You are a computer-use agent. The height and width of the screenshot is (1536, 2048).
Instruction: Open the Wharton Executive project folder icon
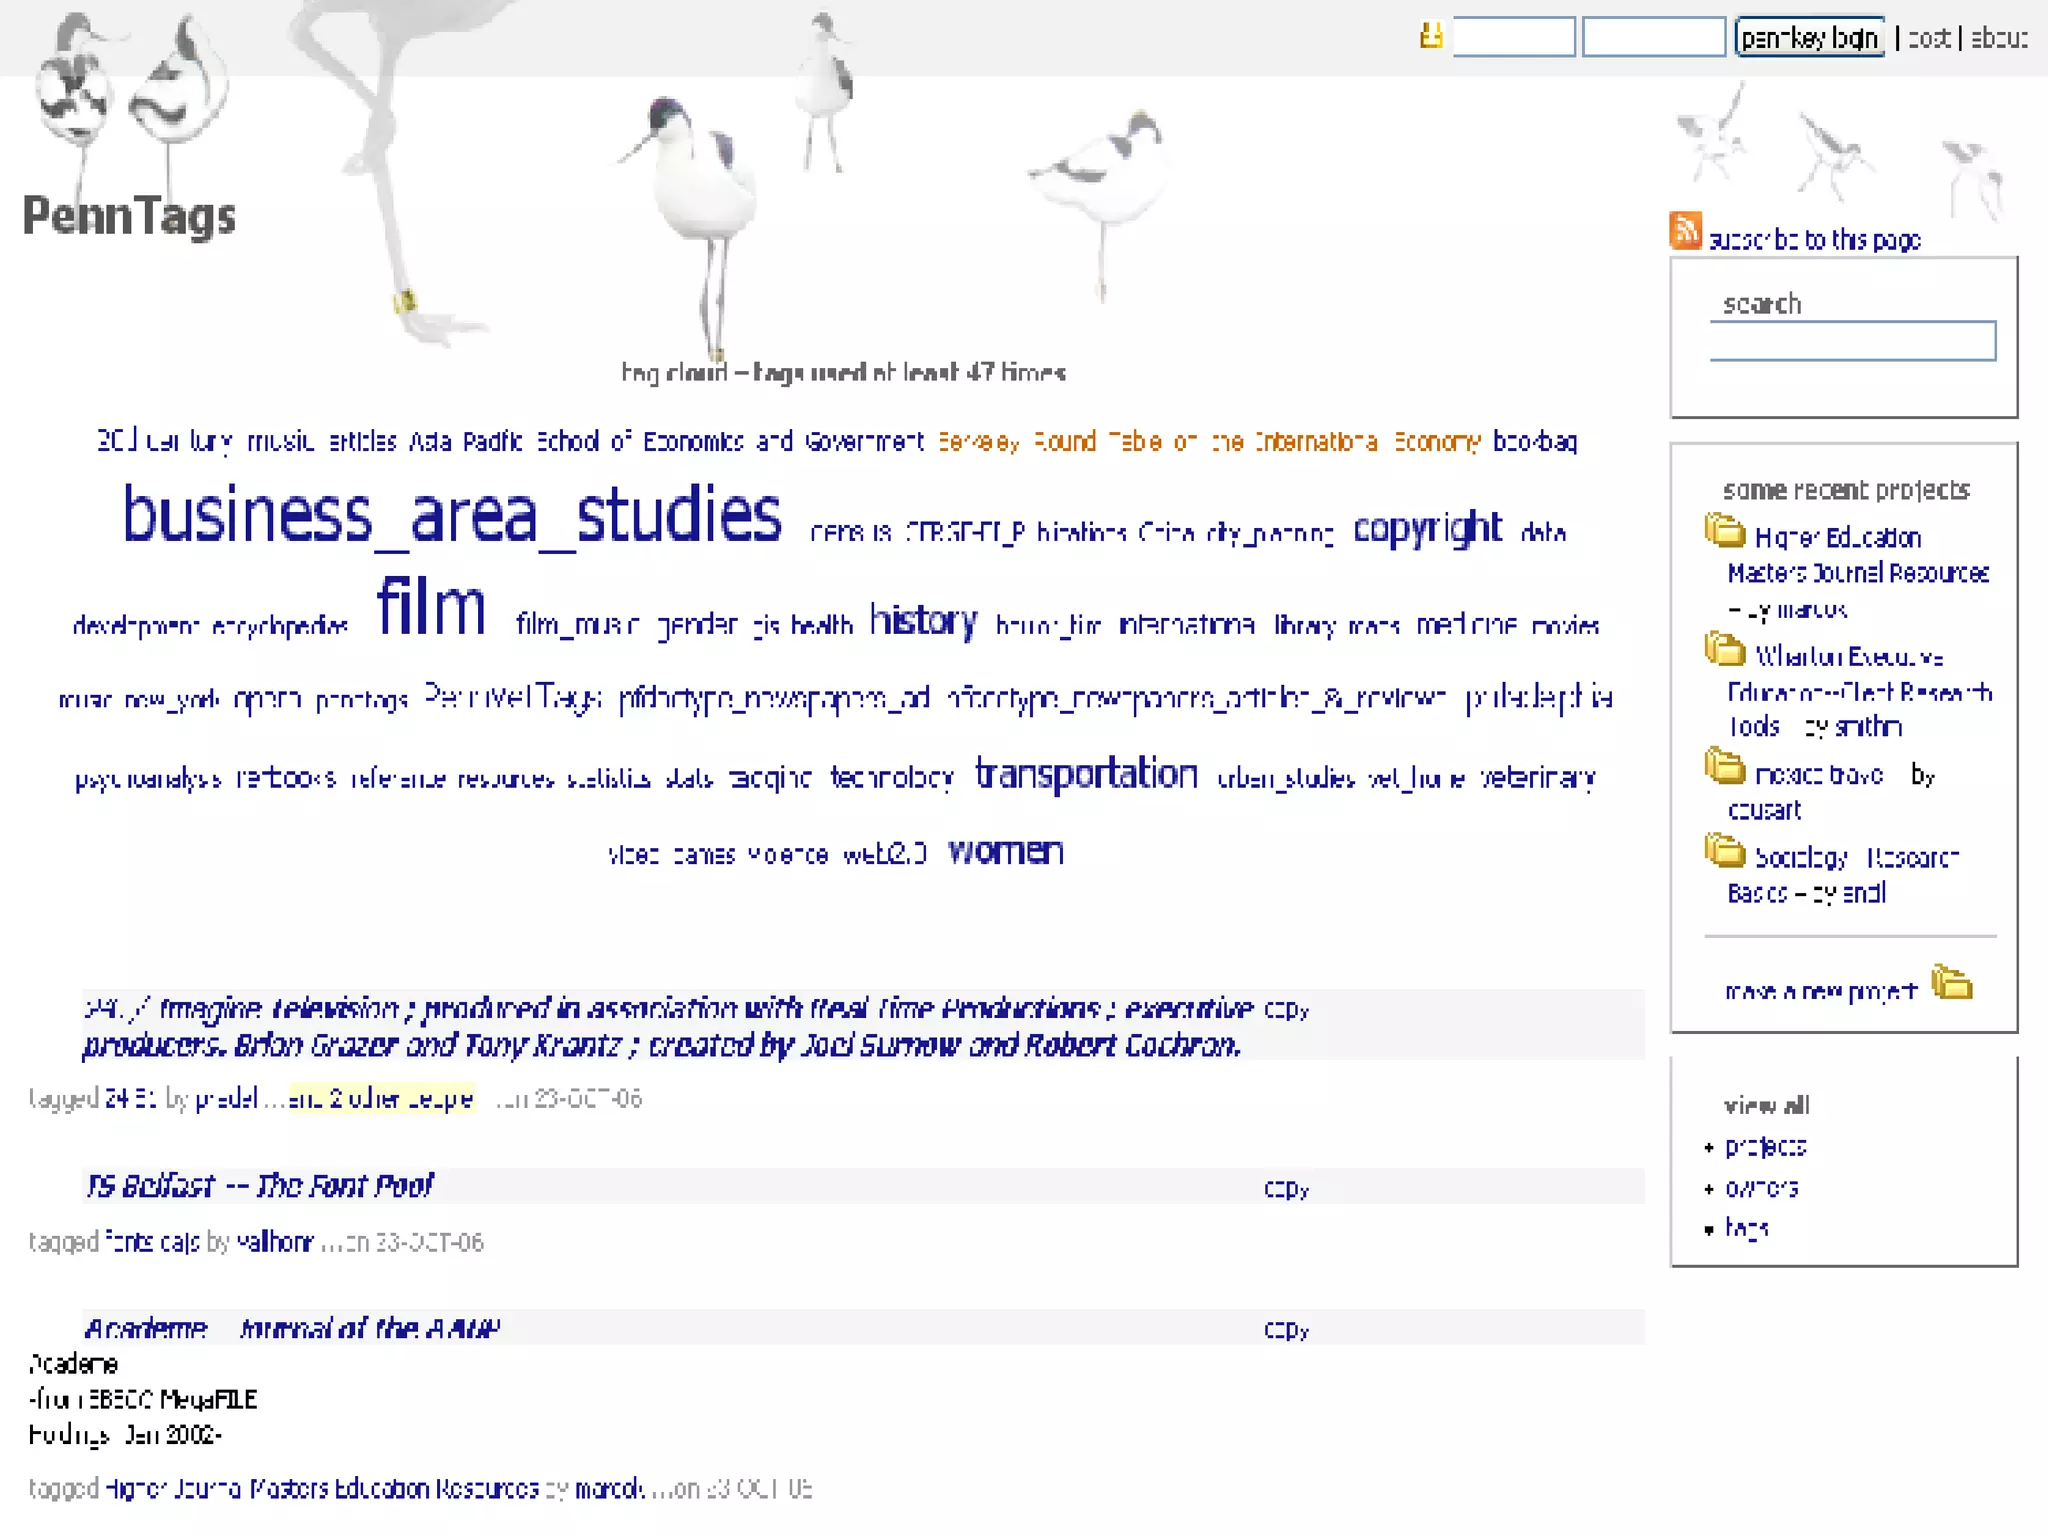[x=1724, y=649]
